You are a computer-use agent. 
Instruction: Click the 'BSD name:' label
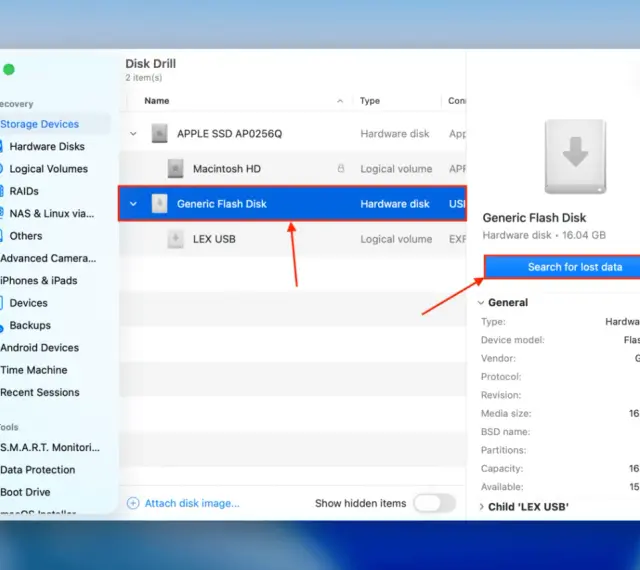tap(505, 432)
